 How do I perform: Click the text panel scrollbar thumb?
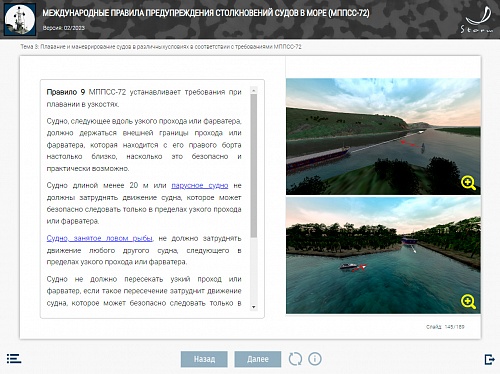point(254,166)
